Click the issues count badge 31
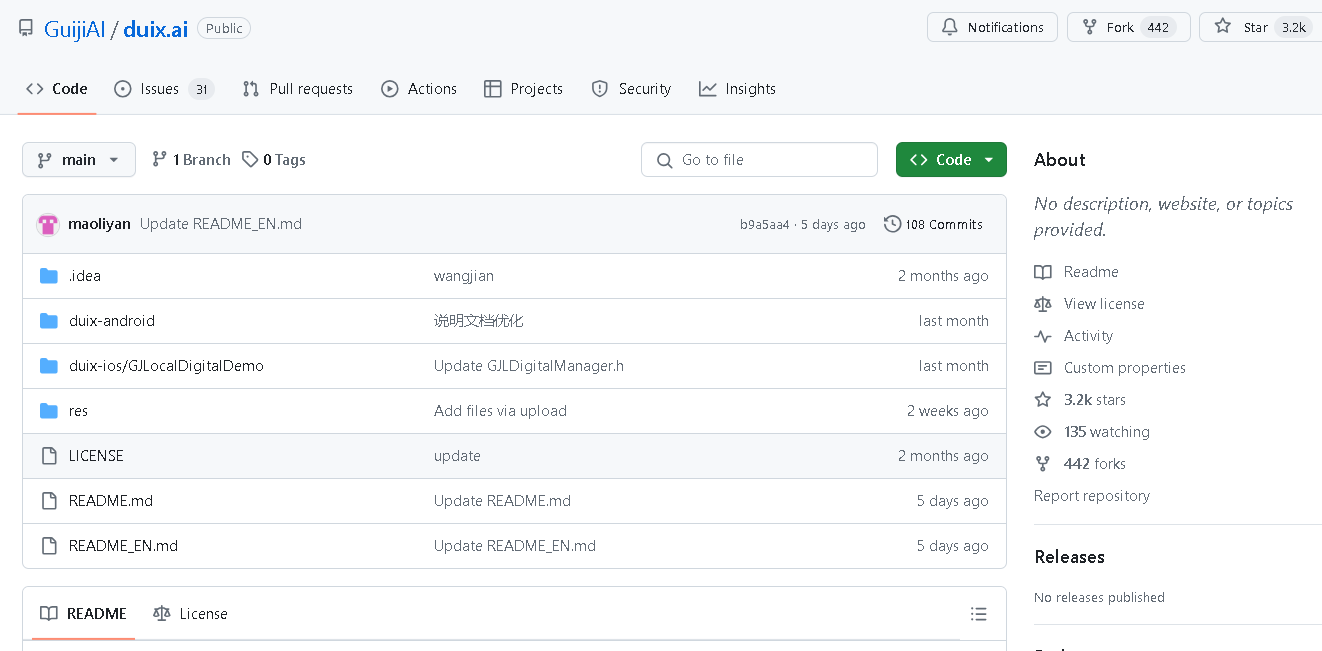 (201, 89)
